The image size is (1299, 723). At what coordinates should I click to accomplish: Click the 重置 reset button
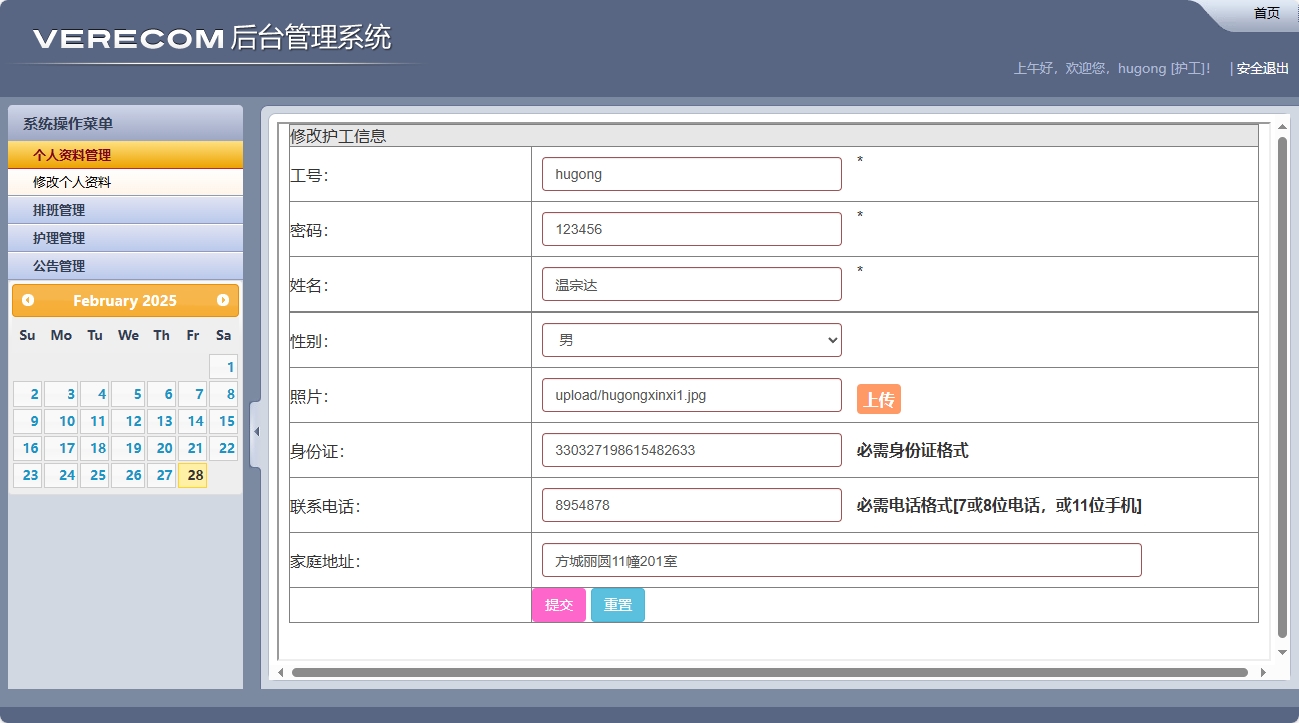(617, 604)
